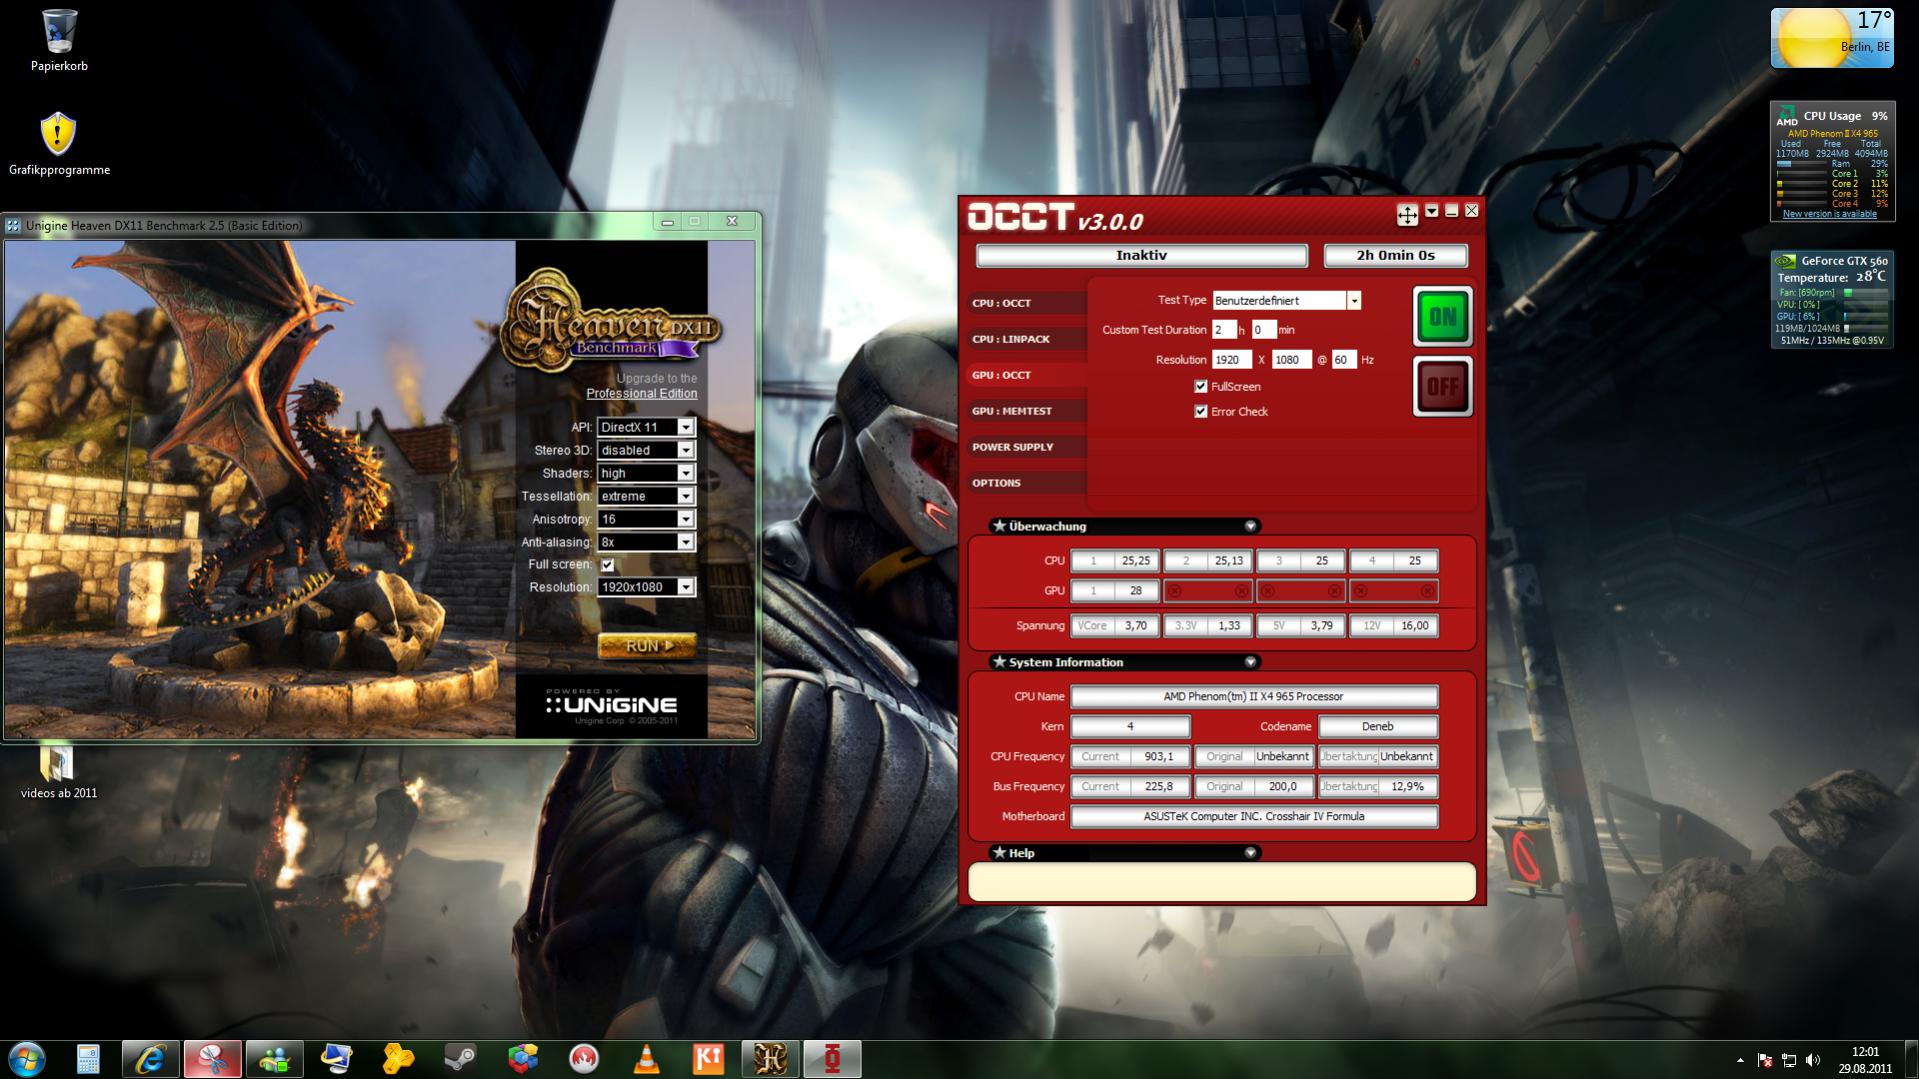Switch to Heaven Benchmark taskbar icon

pyautogui.click(x=770, y=1059)
